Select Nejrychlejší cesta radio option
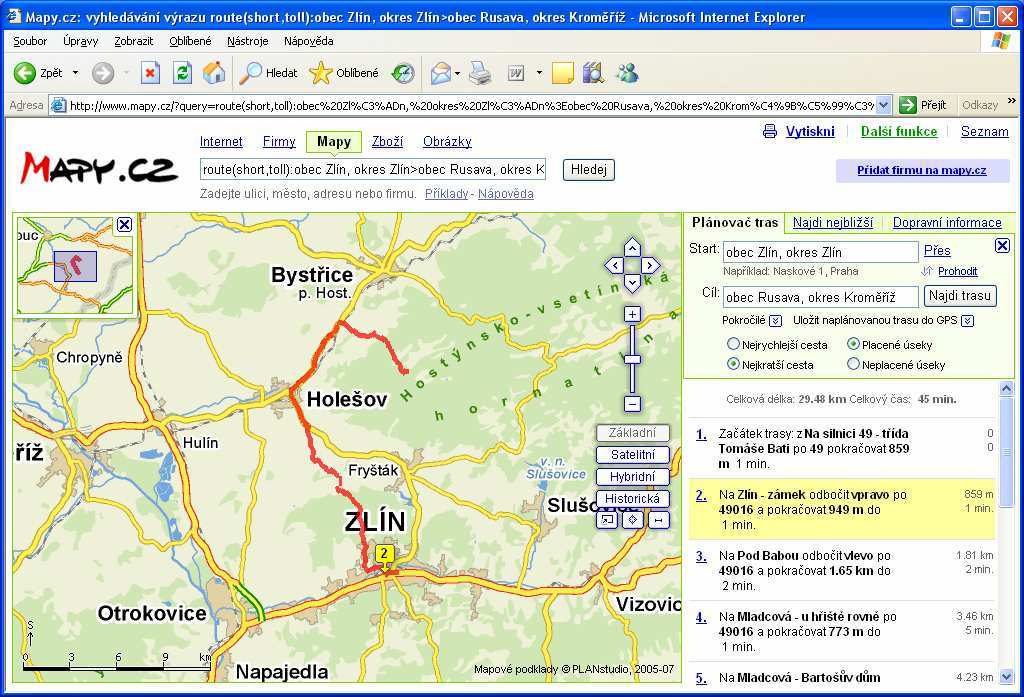This screenshot has width=1024, height=697. point(733,344)
